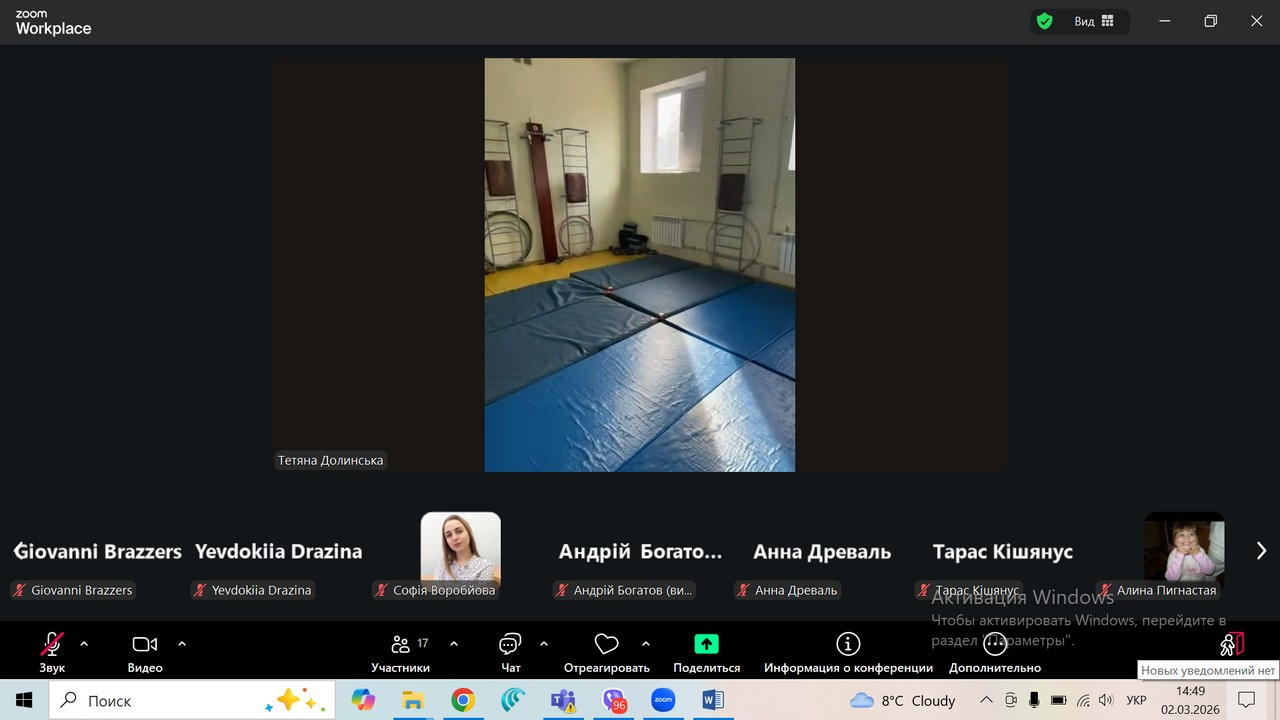The width and height of the screenshot is (1280, 720).
Task: Expand the arrow next to Участники
Action: point(454,644)
